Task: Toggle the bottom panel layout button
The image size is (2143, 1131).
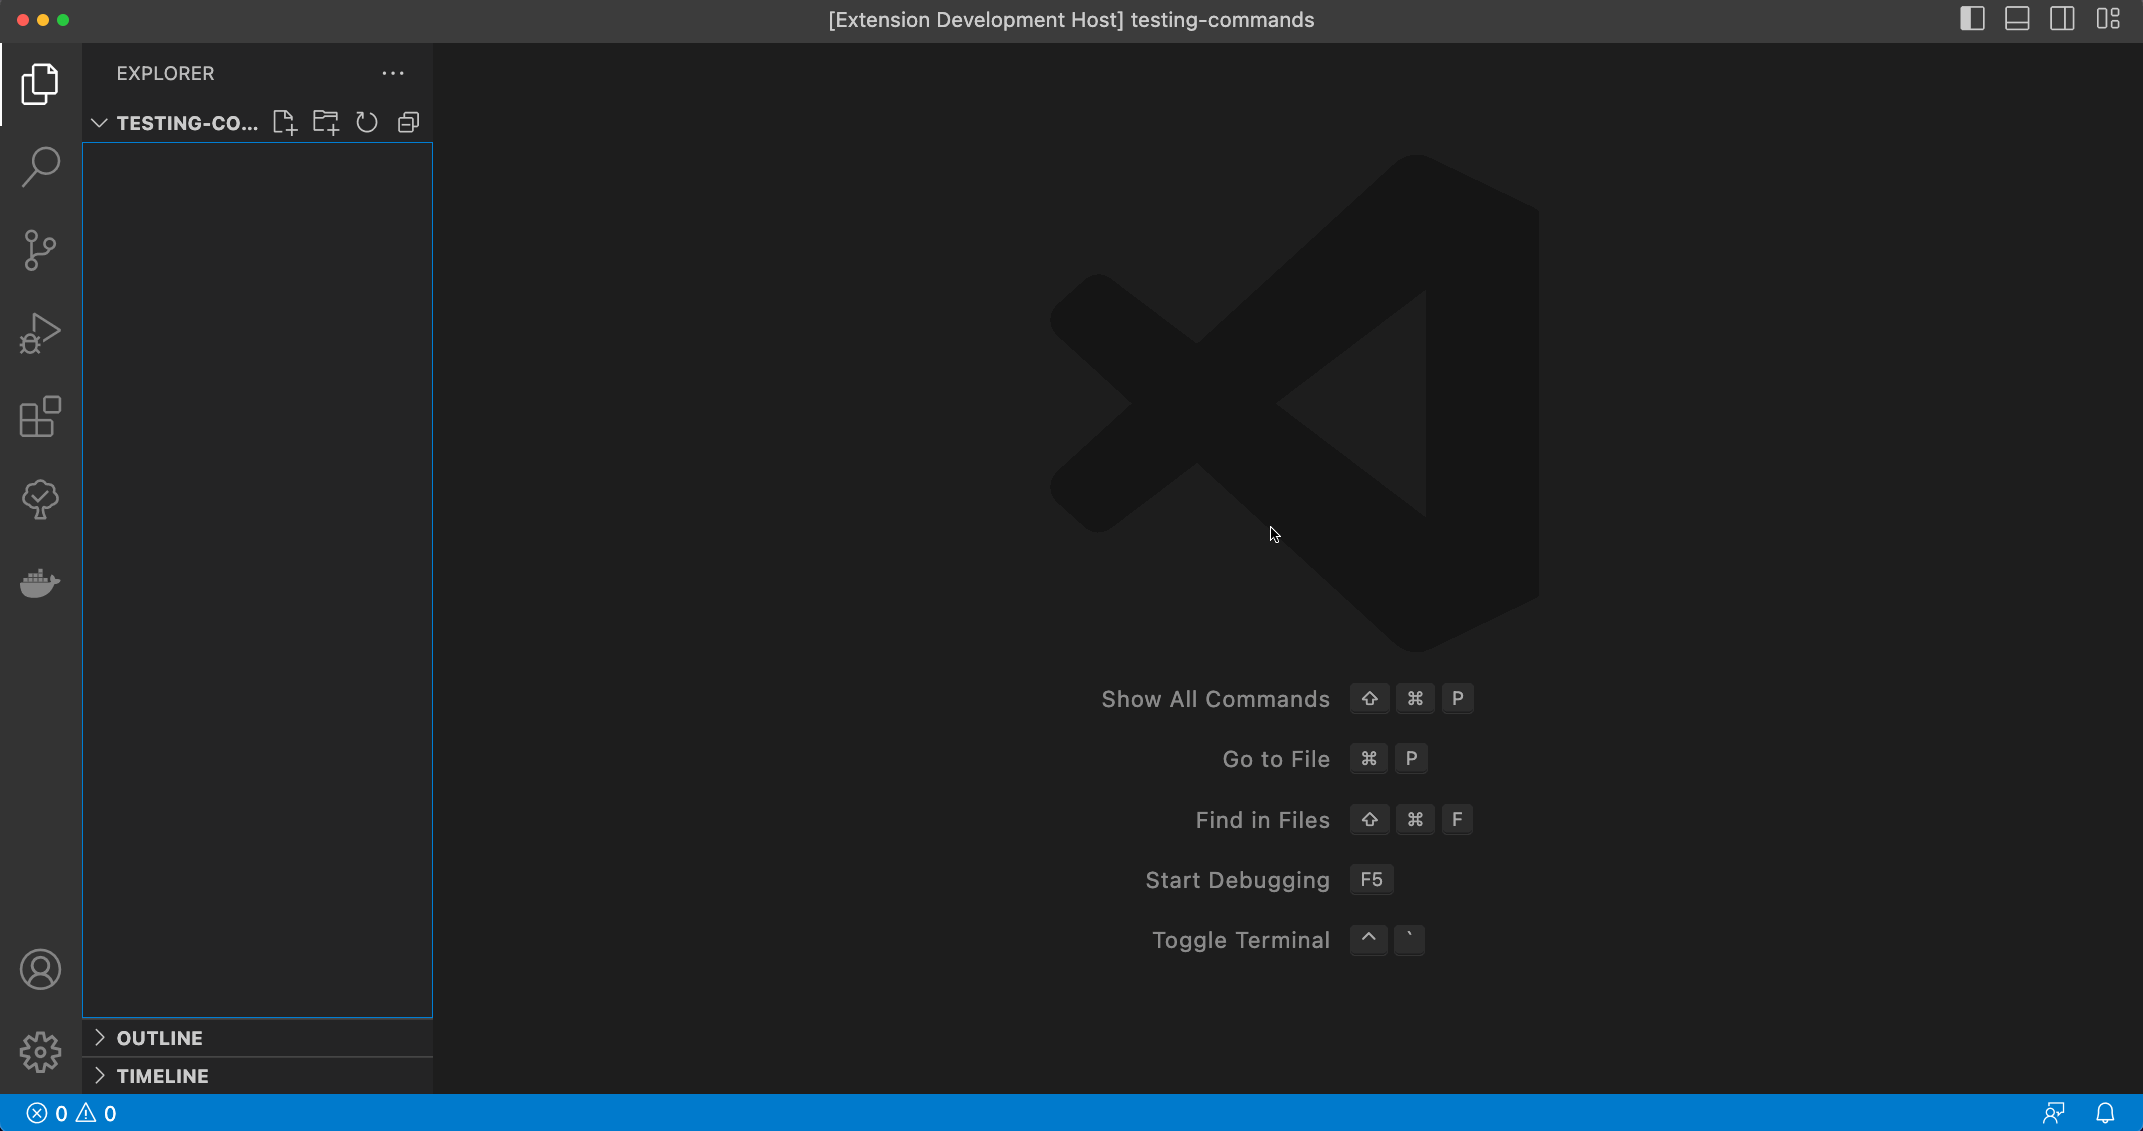Action: coord(2017,19)
